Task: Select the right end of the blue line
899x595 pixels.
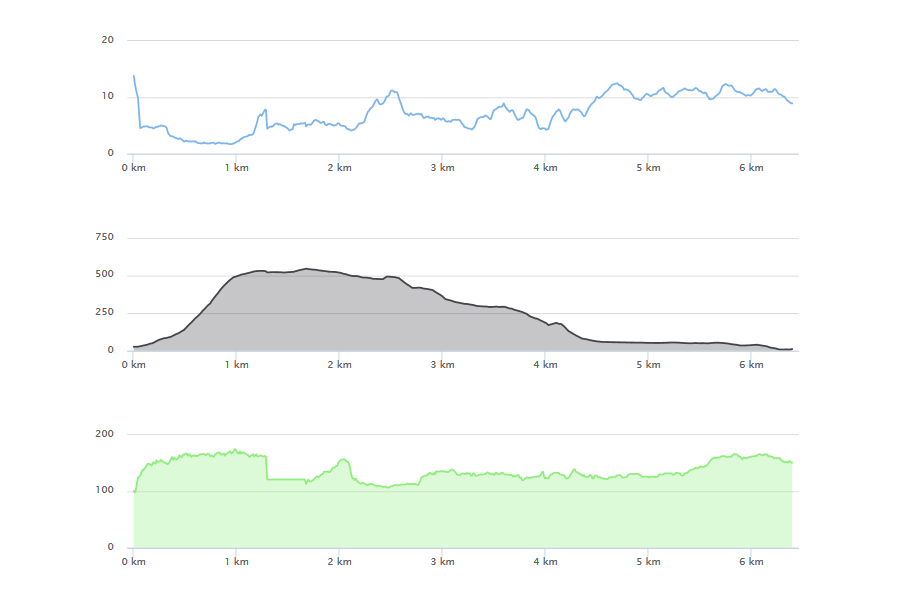Action: click(x=792, y=104)
